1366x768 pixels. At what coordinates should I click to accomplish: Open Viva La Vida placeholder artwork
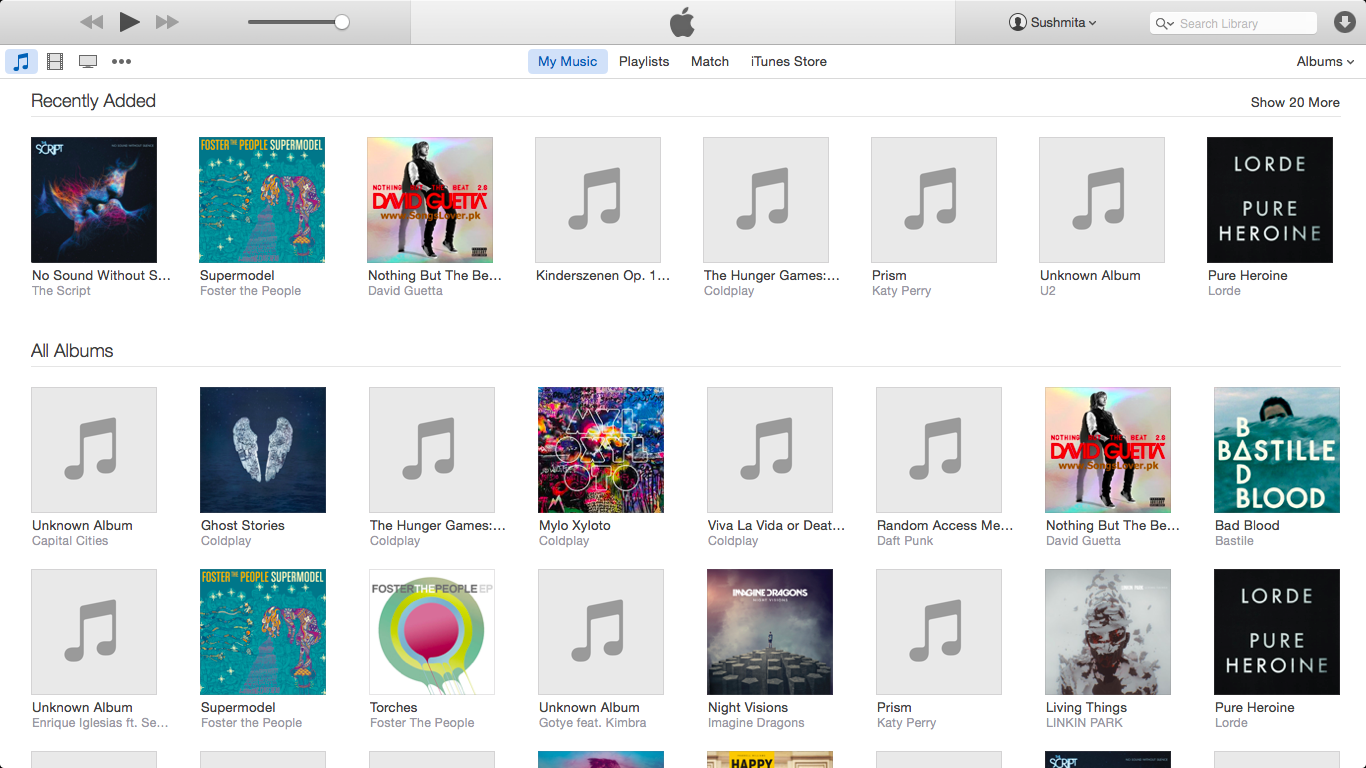coord(770,450)
